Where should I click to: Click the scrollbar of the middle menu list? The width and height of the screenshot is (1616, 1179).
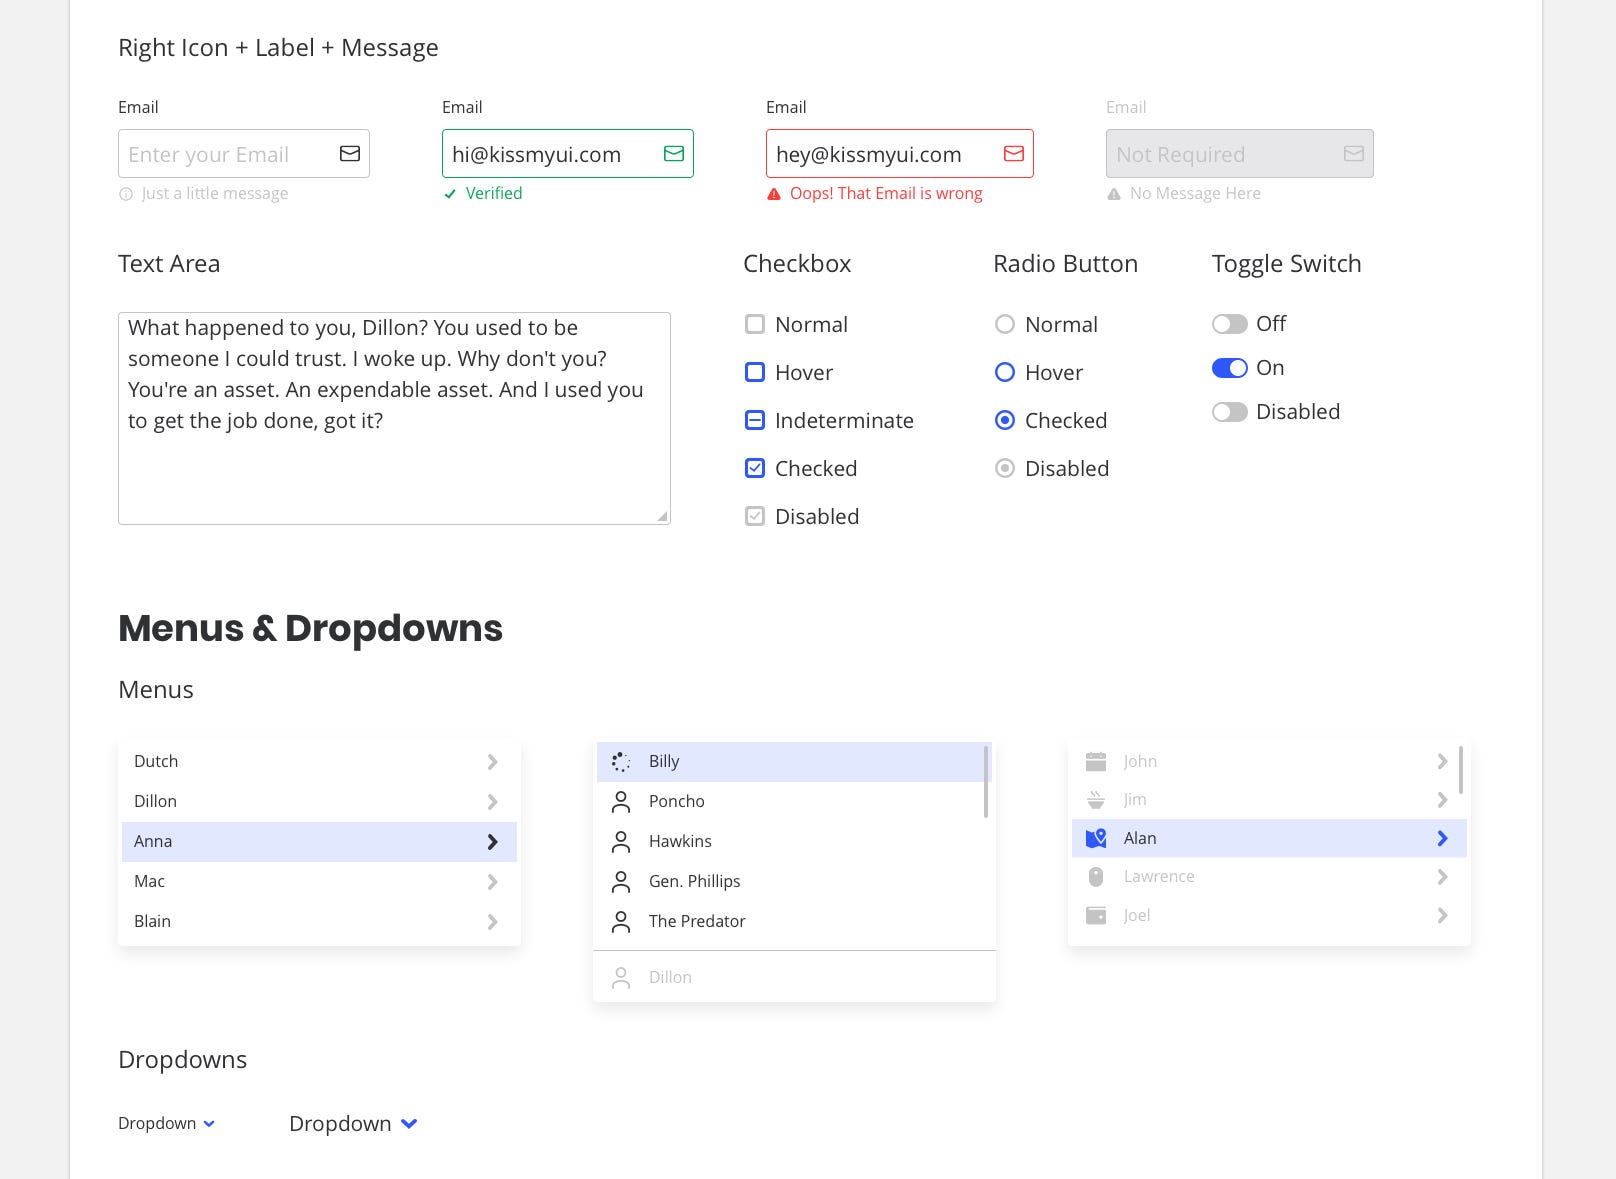[986, 782]
